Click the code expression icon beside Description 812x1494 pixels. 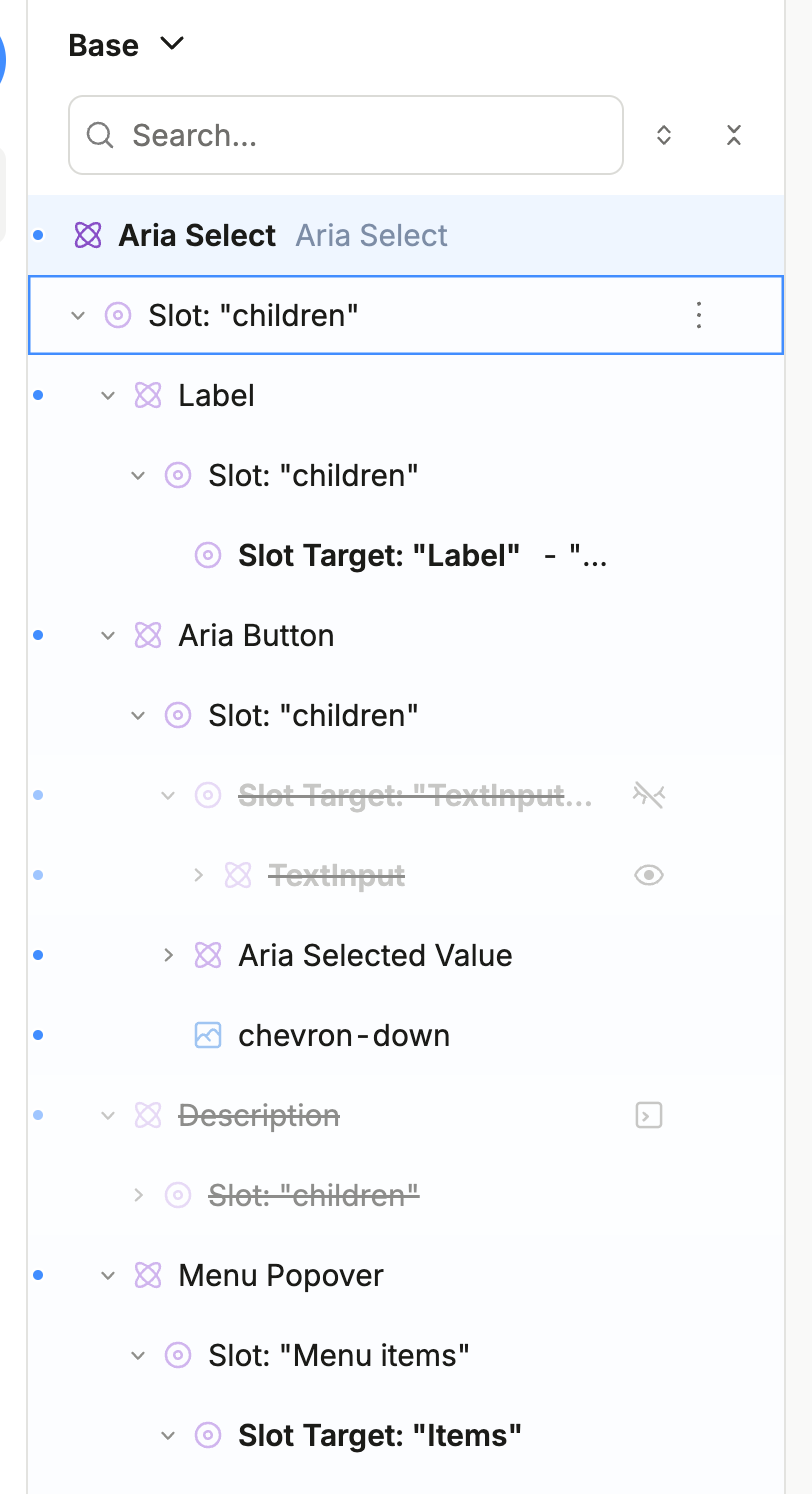[x=649, y=1115]
